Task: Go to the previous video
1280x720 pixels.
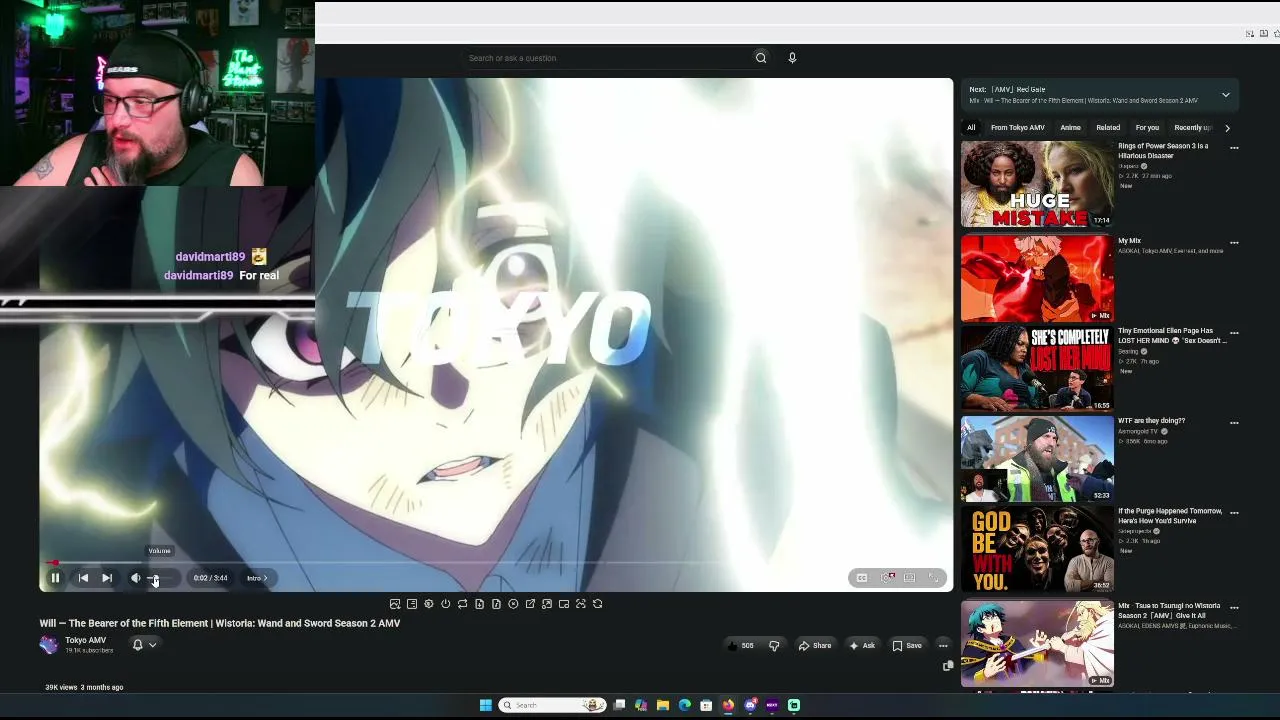Action: 83,578
